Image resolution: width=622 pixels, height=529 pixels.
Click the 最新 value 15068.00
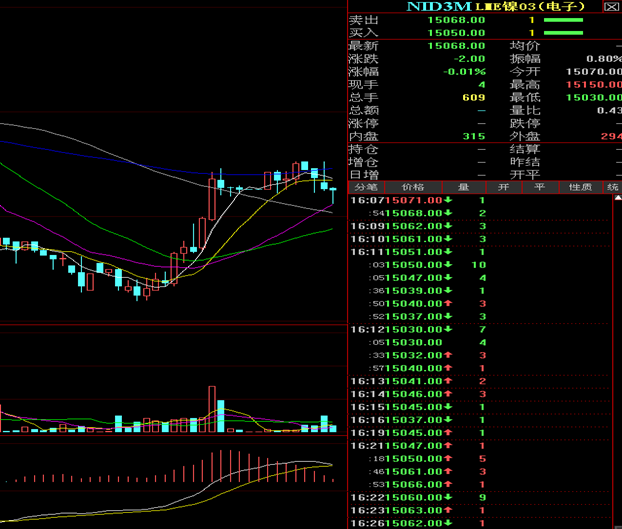(456, 46)
